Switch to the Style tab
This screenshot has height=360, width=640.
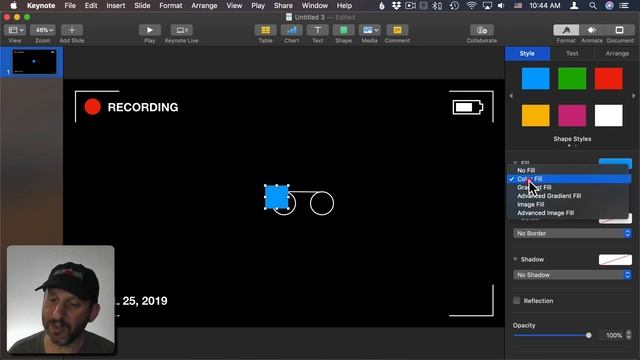coord(527,53)
